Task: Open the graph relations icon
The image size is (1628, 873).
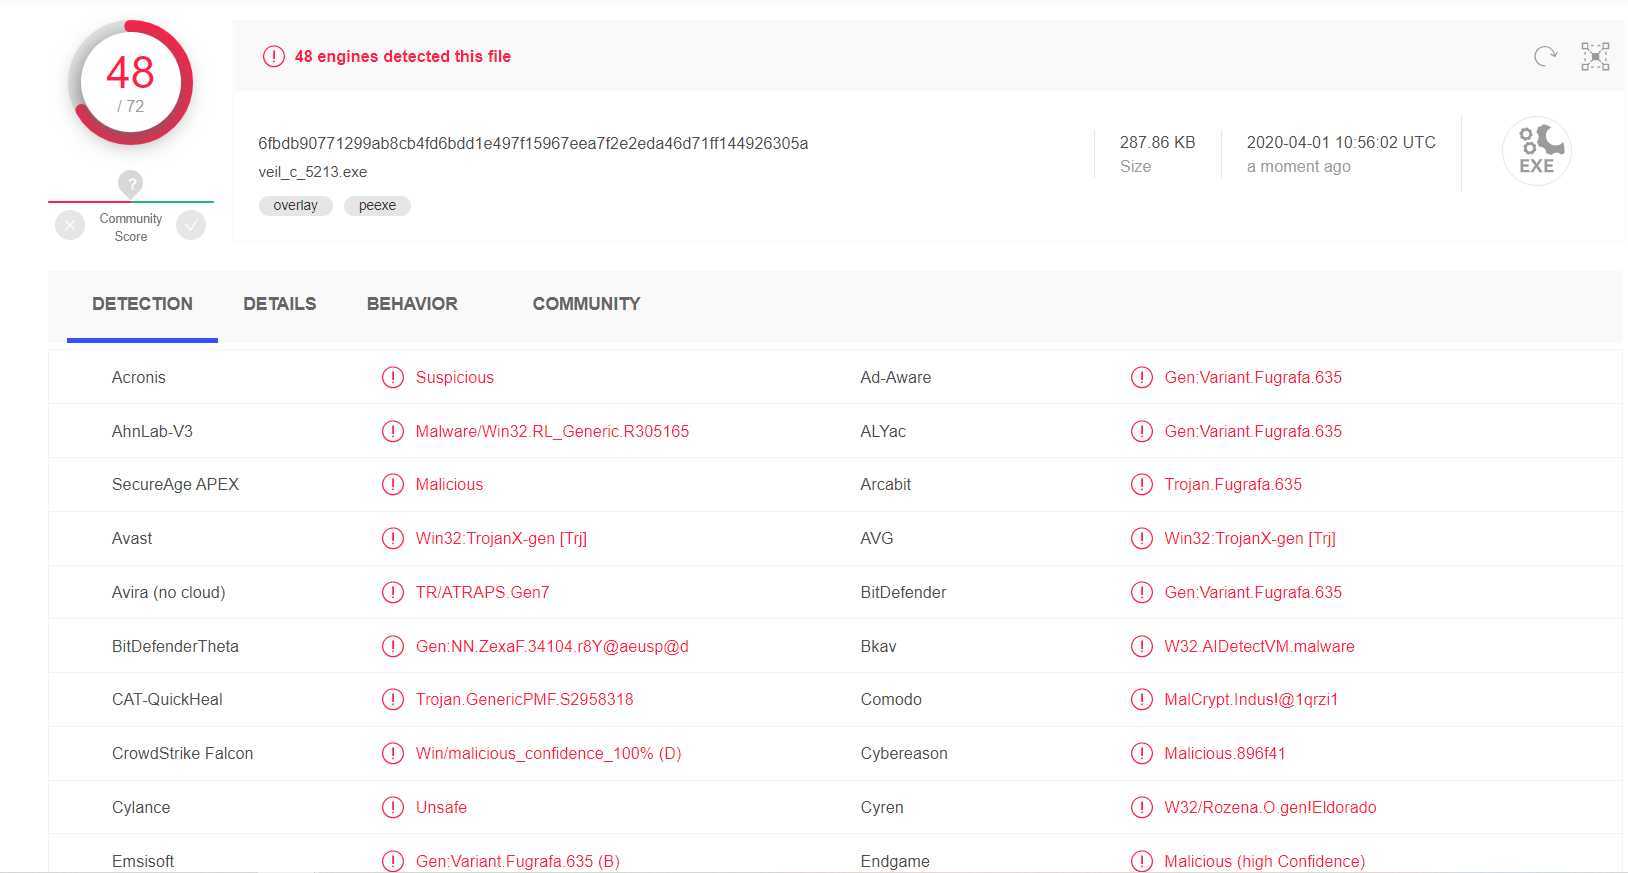Action: click(x=1595, y=56)
